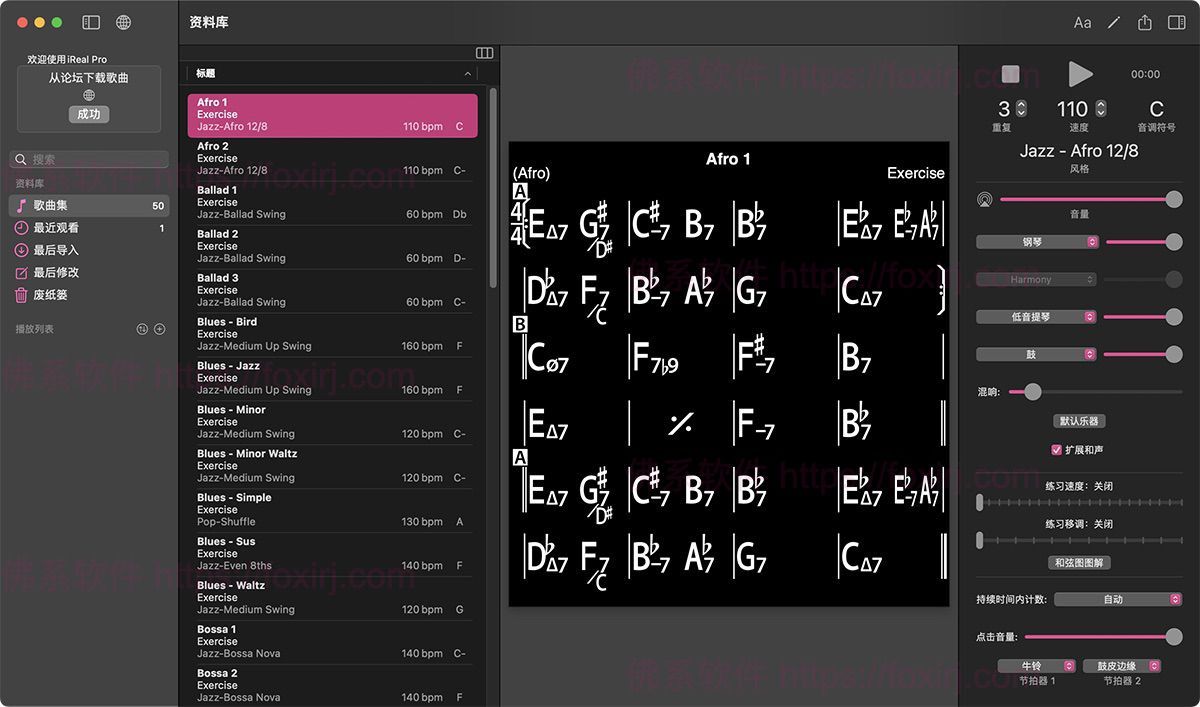Open 废纸篓 in the library sidebar

click(50, 295)
